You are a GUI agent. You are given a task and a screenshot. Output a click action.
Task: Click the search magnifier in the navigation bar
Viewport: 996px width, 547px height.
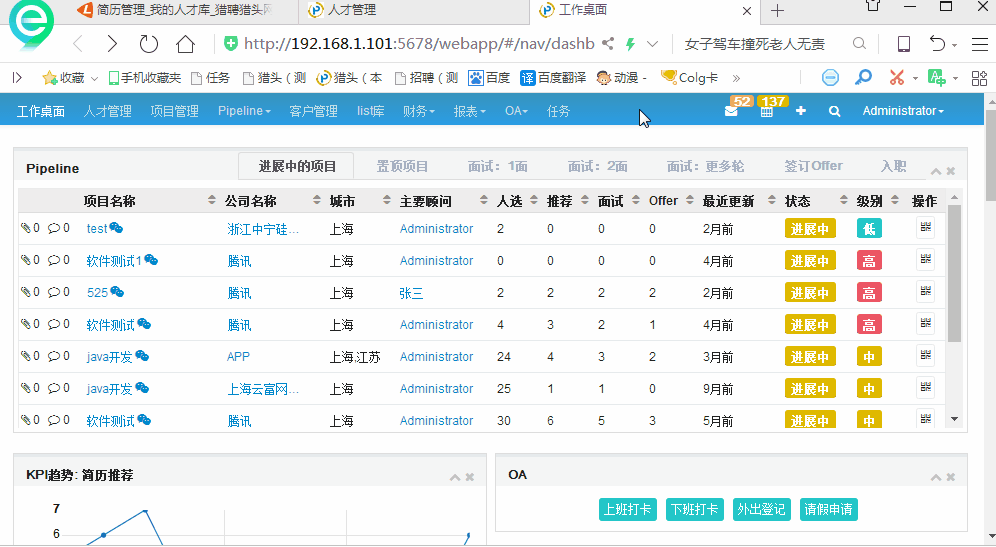[835, 111]
